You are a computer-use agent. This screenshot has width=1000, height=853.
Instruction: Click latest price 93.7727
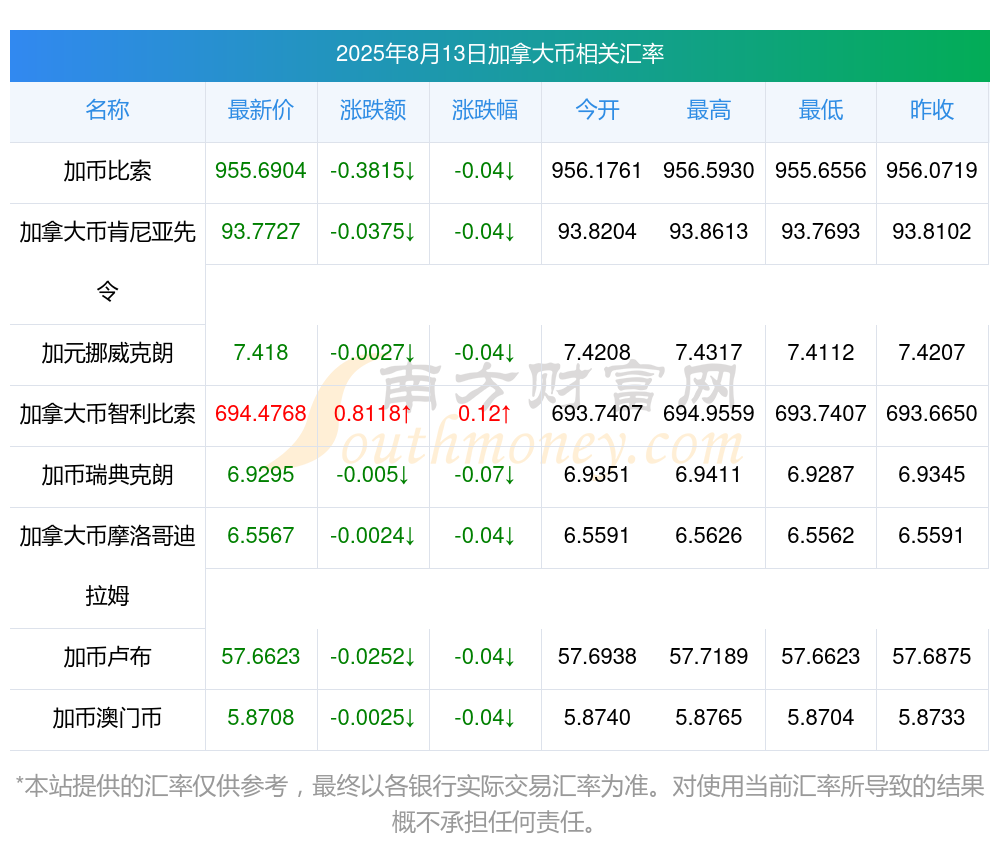(x=261, y=231)
